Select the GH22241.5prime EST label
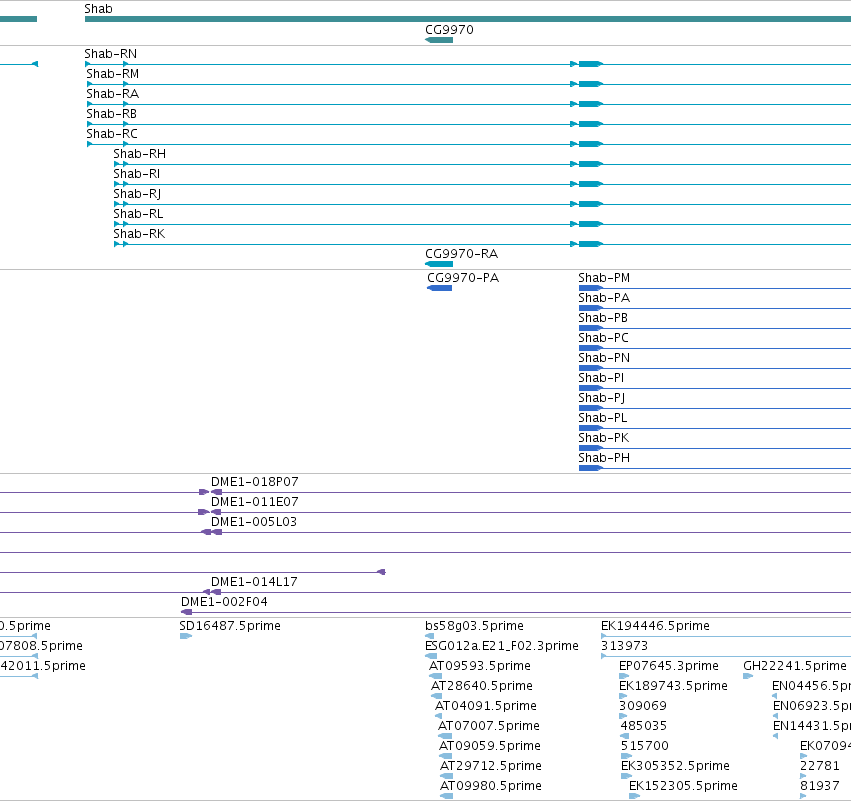The image size is (851, 801). tap(795, 666)
